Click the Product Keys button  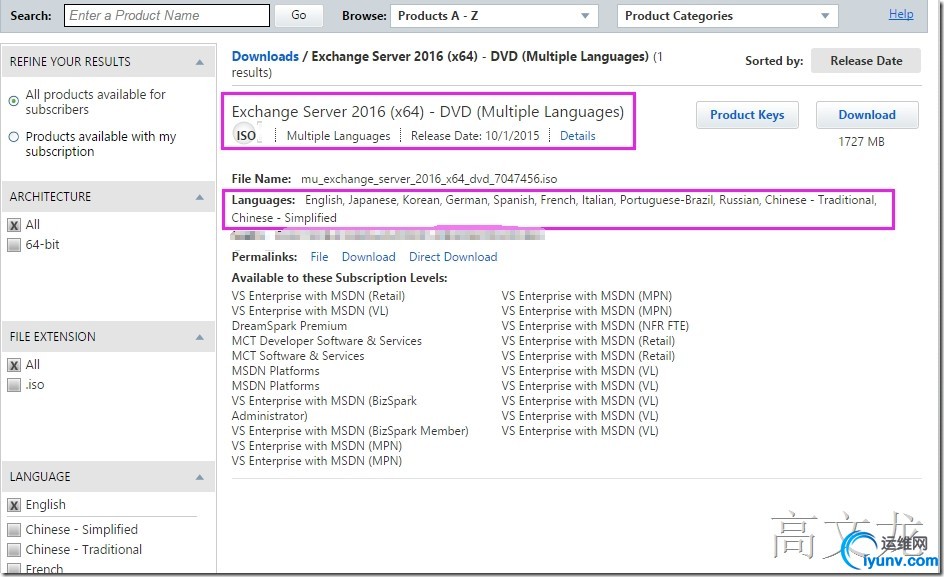coord(747,114)
